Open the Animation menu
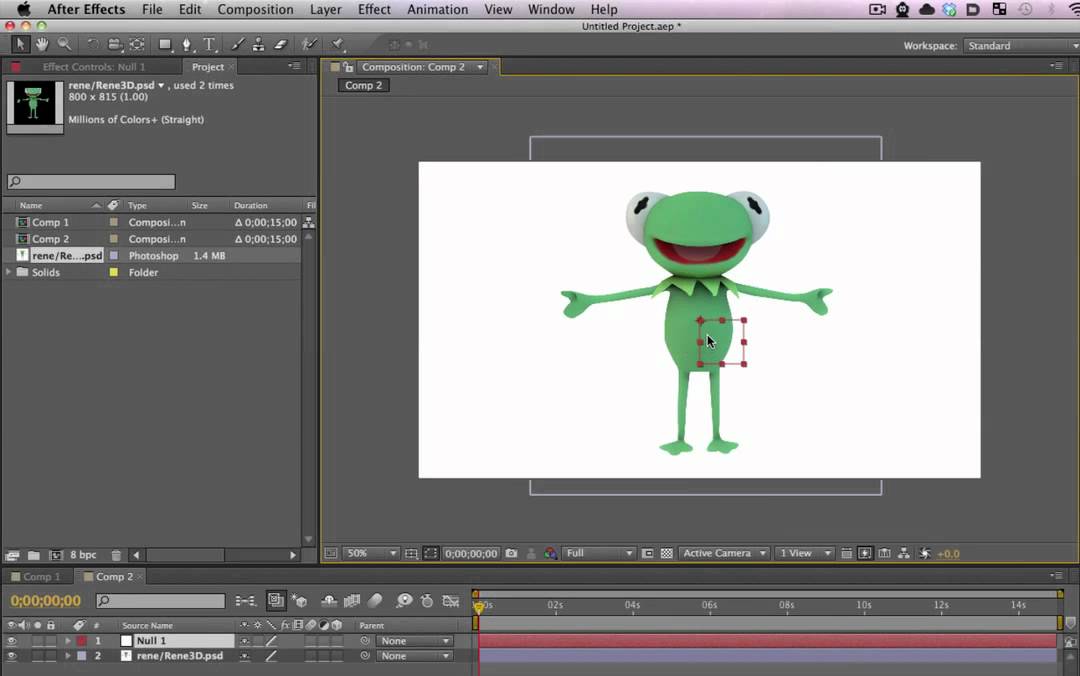This screenshot has width=1080, height=676. pos(437,10)
